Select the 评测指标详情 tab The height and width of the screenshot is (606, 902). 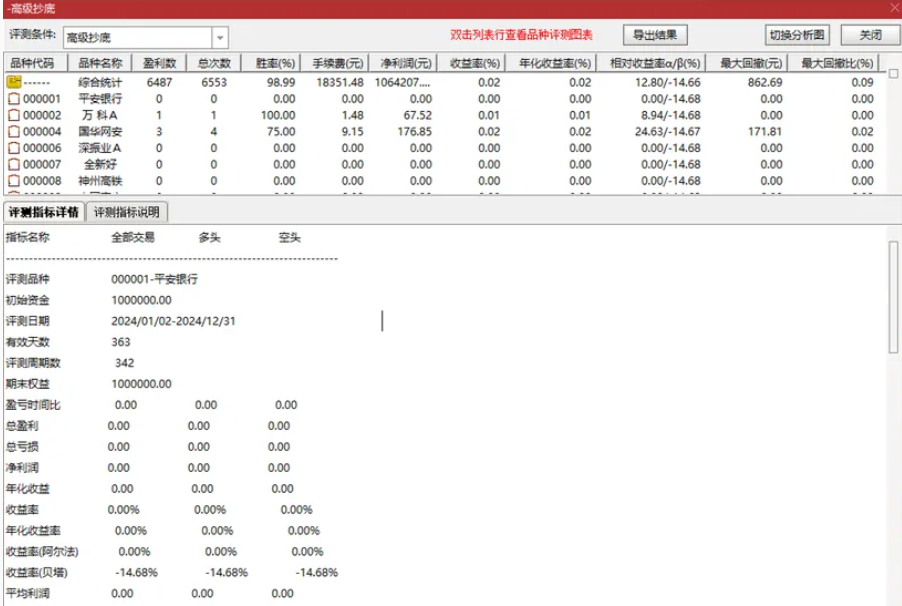tap(44, 212)
